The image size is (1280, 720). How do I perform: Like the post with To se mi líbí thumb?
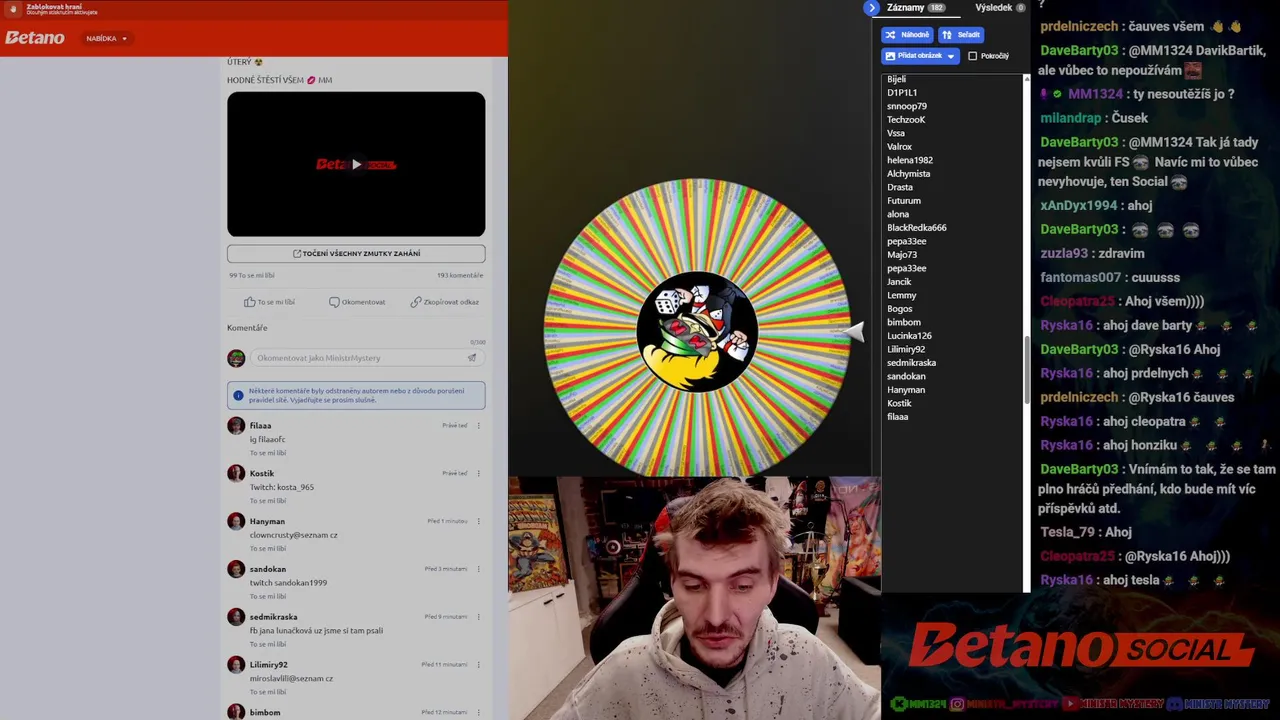[x=269, y=302]
